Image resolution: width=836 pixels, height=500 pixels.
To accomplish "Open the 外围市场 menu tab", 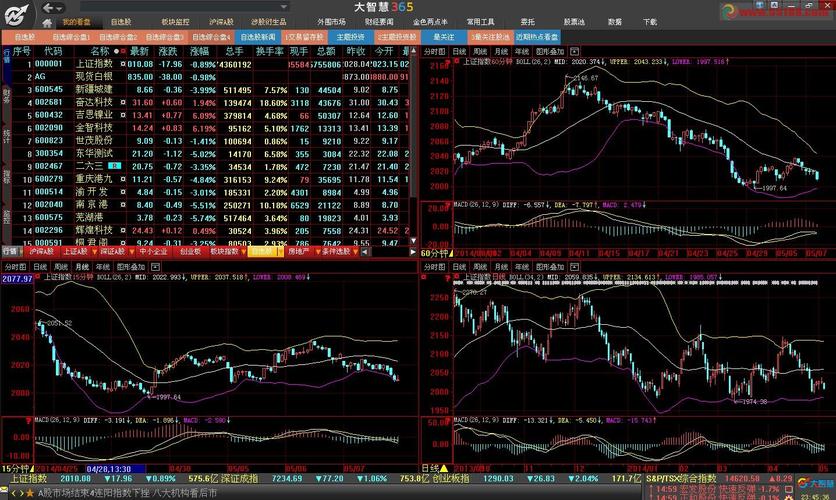I will pyautogui.click(x=332, y=22).
